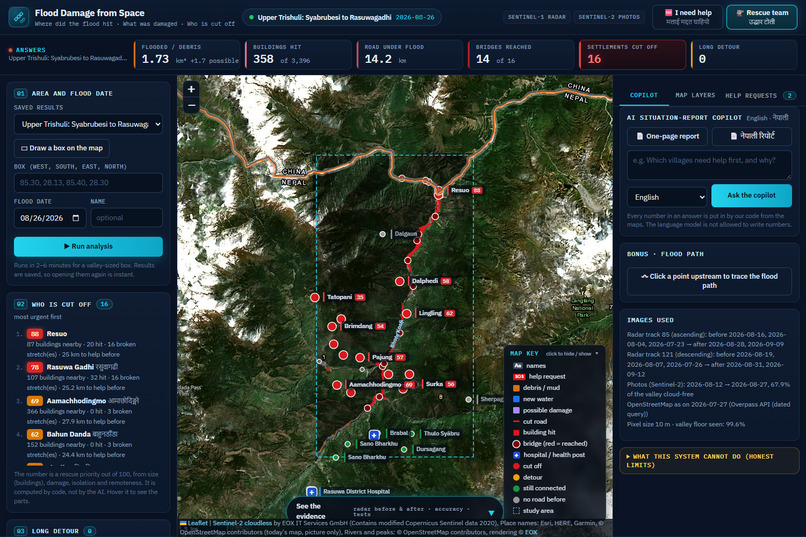
Task: Expand the See the evidence panel arrow
Action: coord(491,513)
